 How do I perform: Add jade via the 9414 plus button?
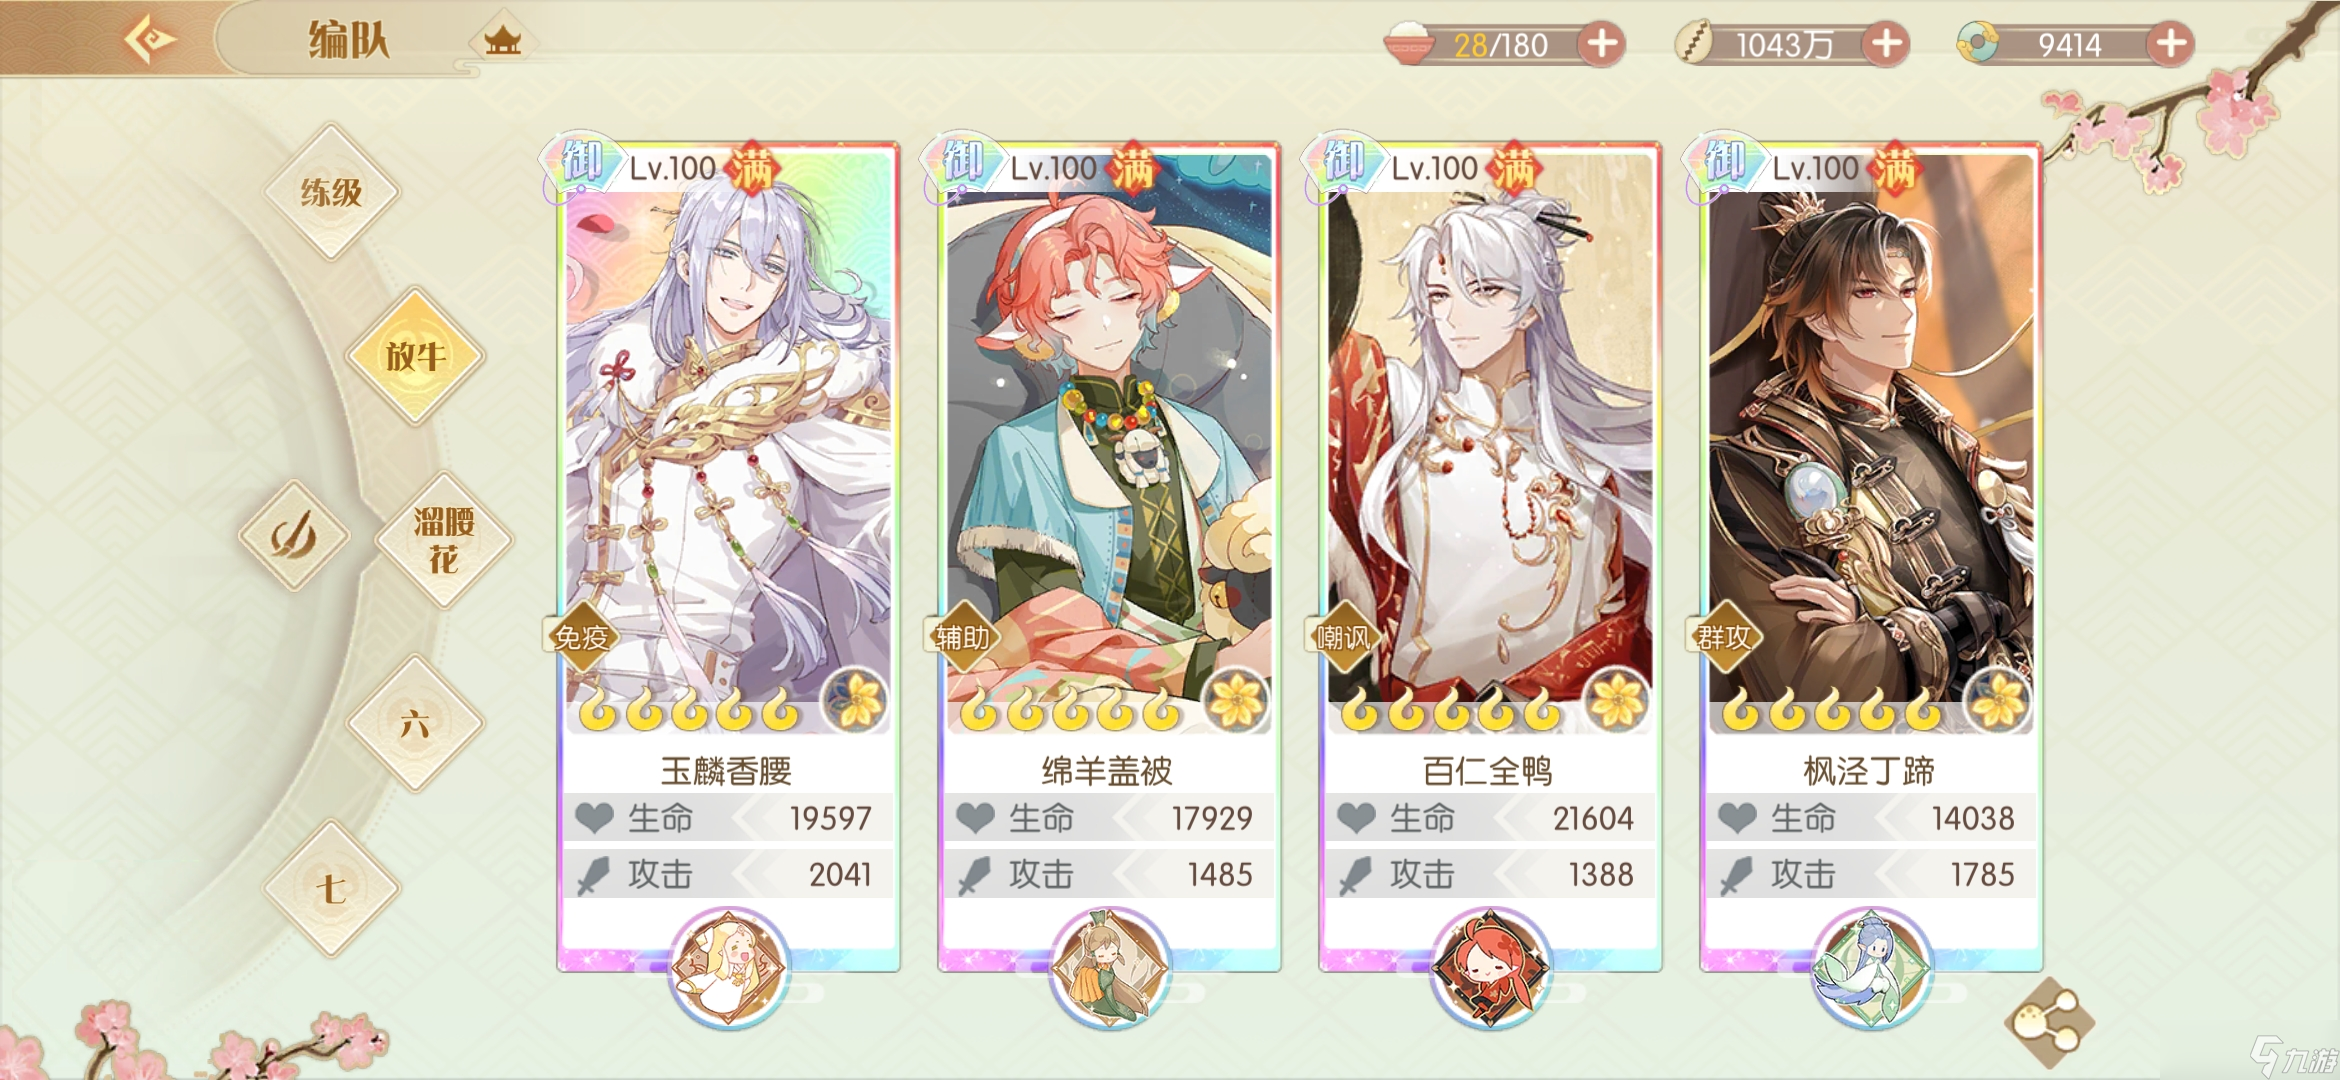pos(2170,44)
